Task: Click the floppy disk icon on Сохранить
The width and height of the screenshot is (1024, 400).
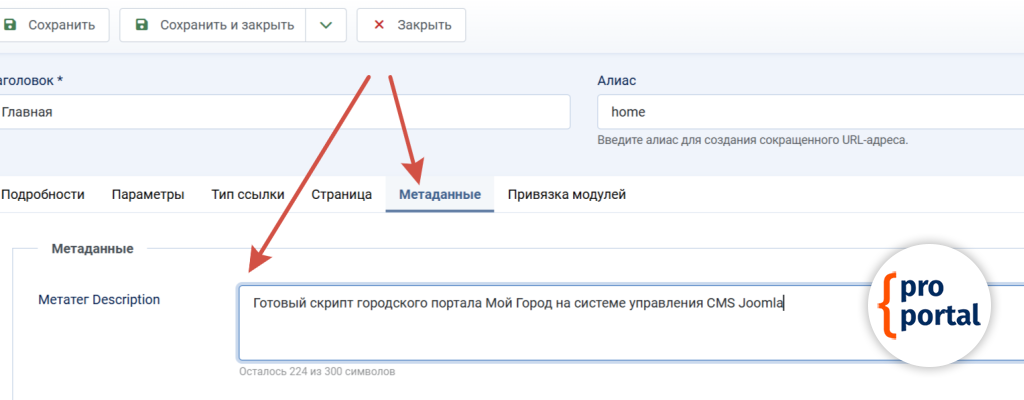Action: click(x=11, y=25)
